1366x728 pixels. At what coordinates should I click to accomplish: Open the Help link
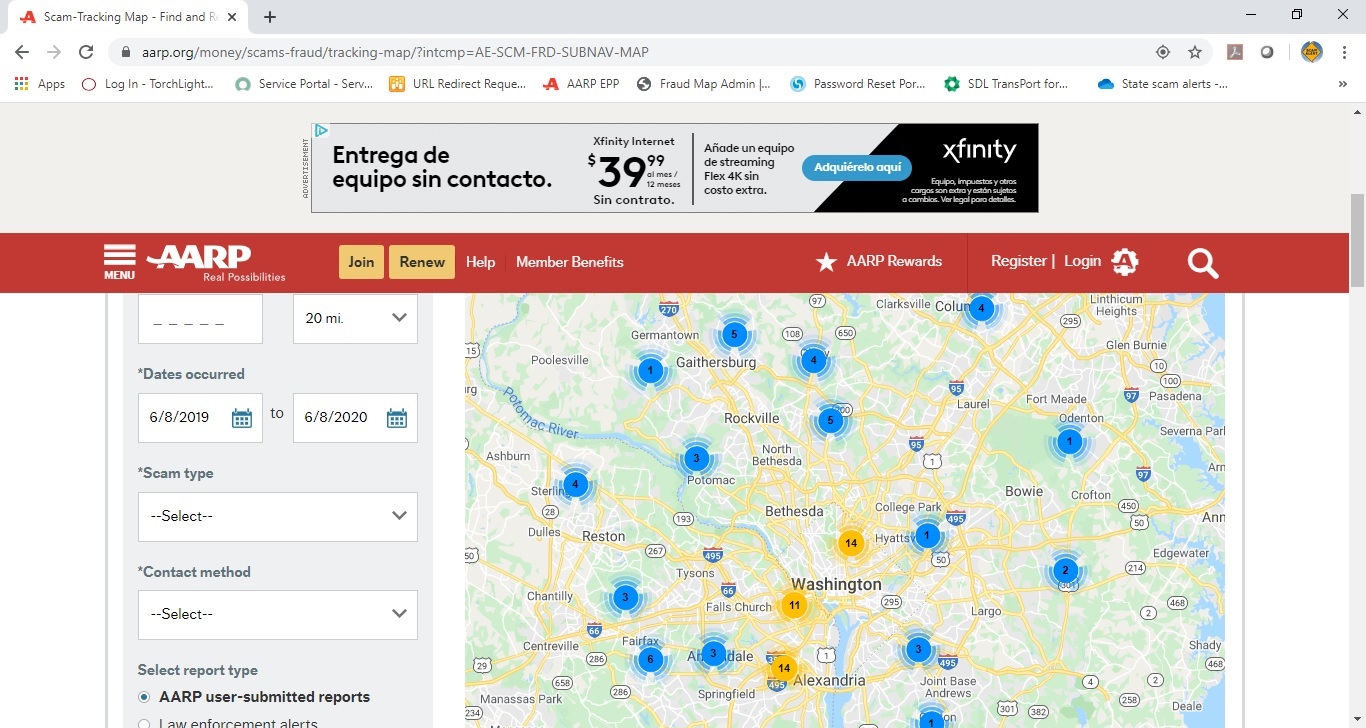point(480,262)
